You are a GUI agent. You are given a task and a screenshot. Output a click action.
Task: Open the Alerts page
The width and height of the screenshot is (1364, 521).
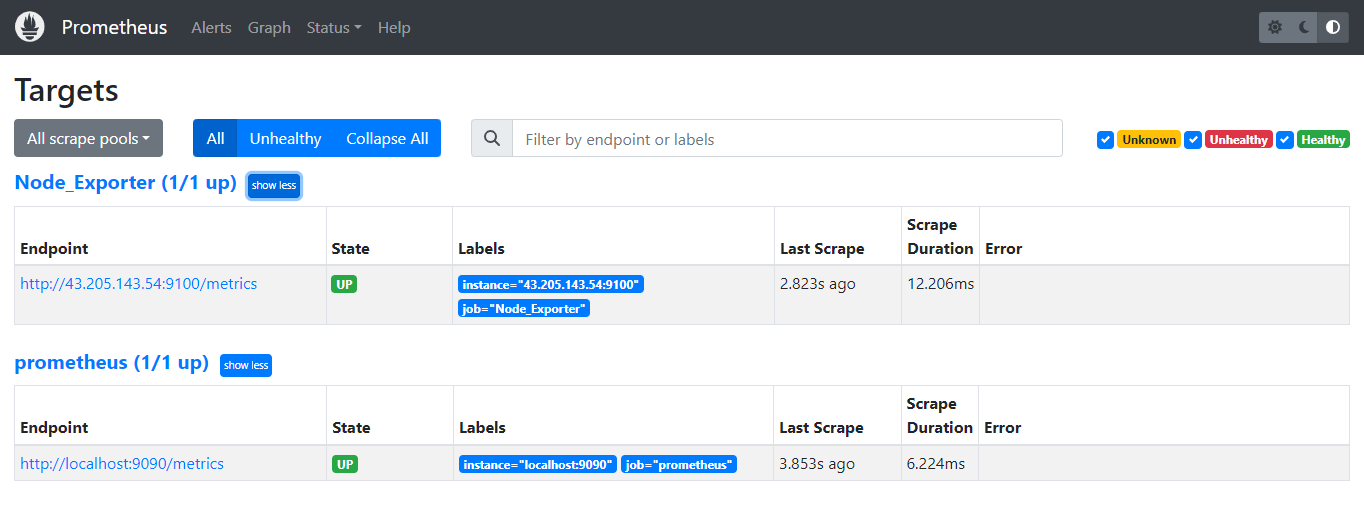click(211, 27)
